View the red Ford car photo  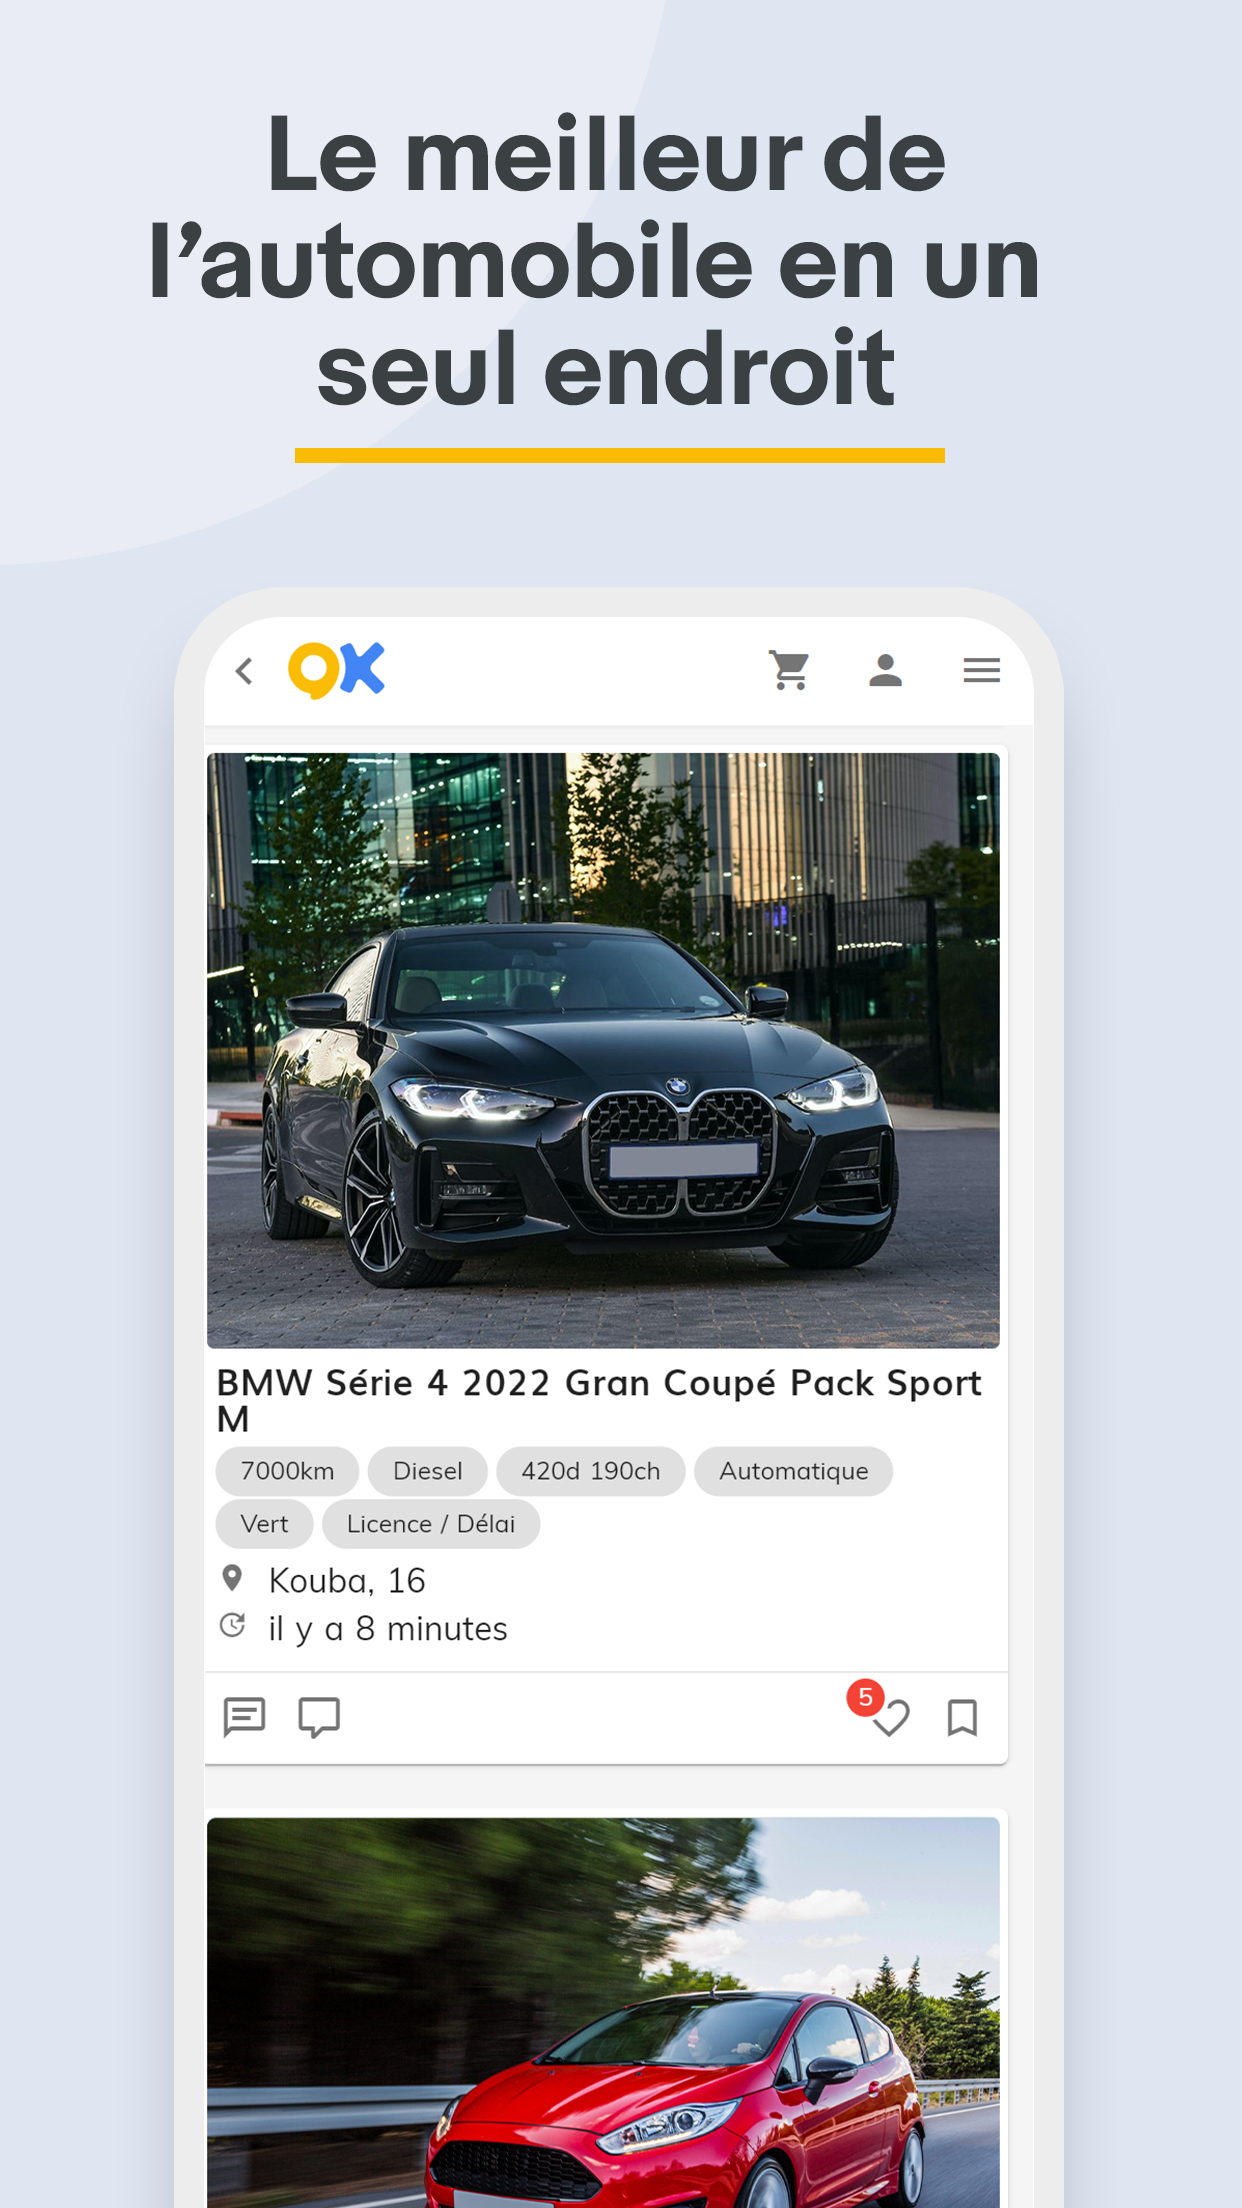(603, 2012)
